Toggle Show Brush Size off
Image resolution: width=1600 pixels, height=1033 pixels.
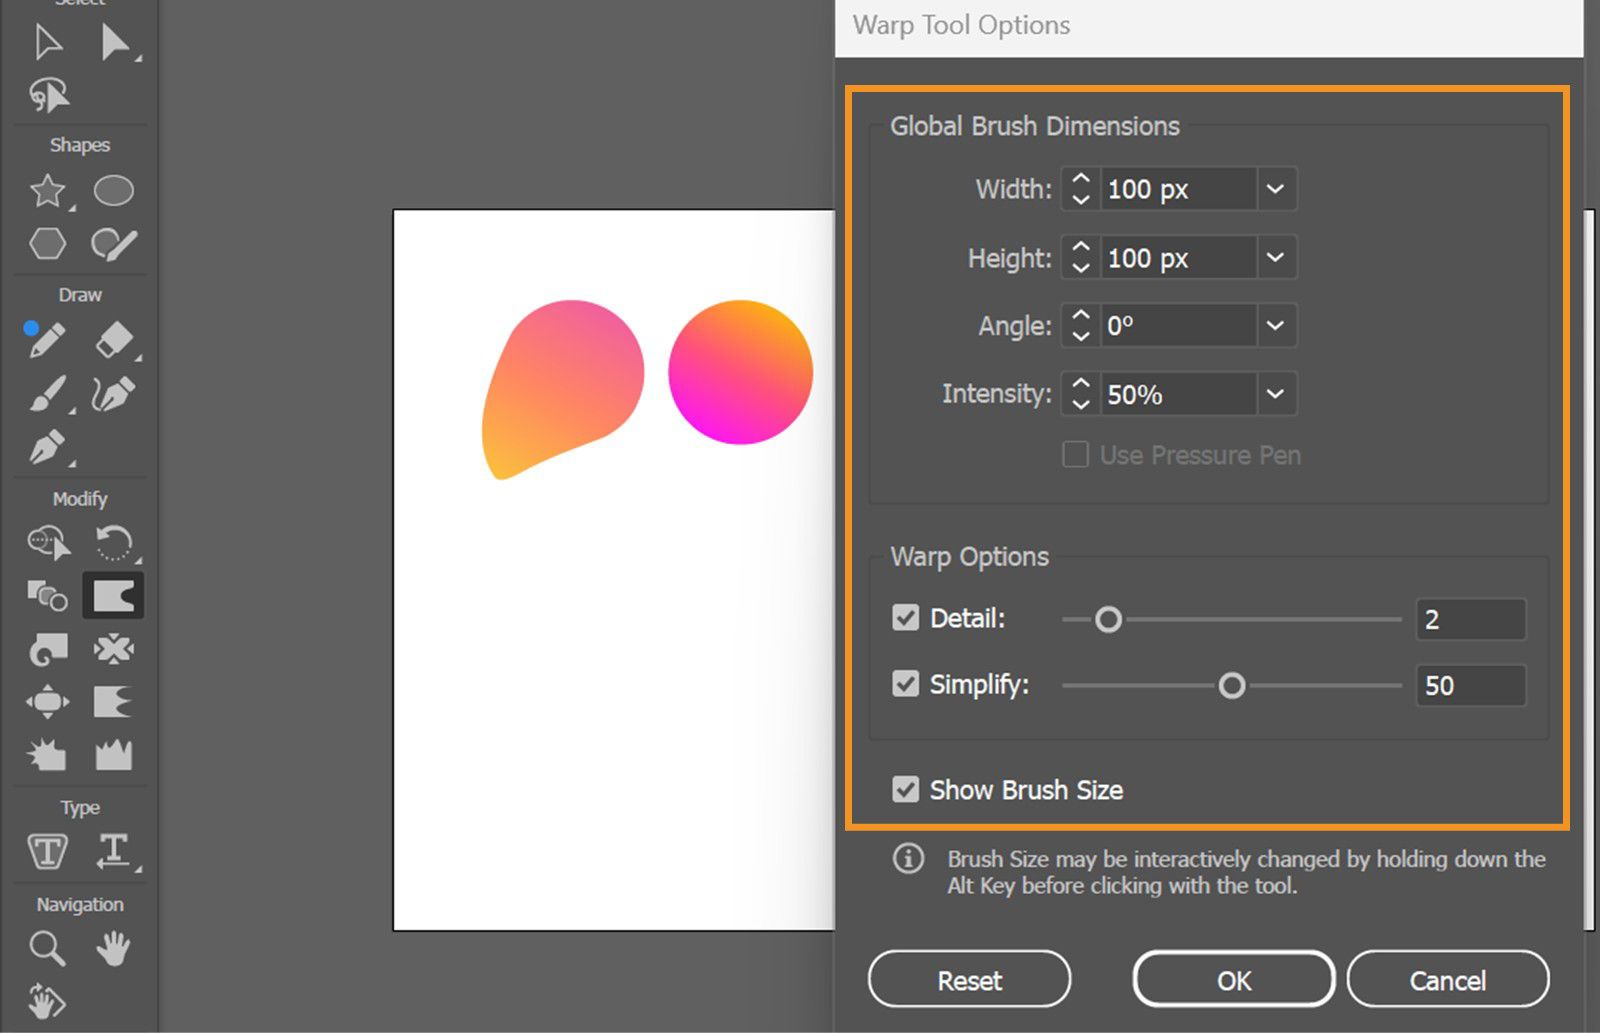click(x=905, y=789)
